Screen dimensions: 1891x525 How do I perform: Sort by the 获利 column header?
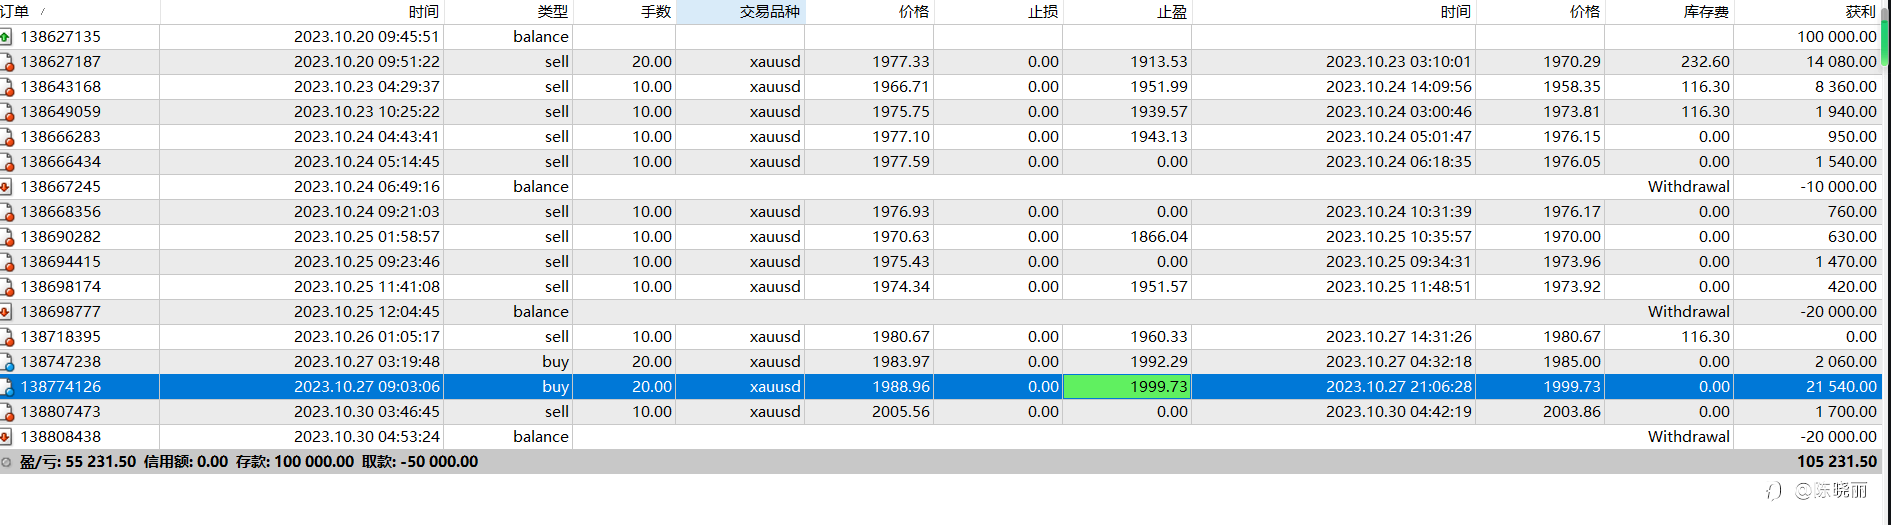pos(1808,12)
